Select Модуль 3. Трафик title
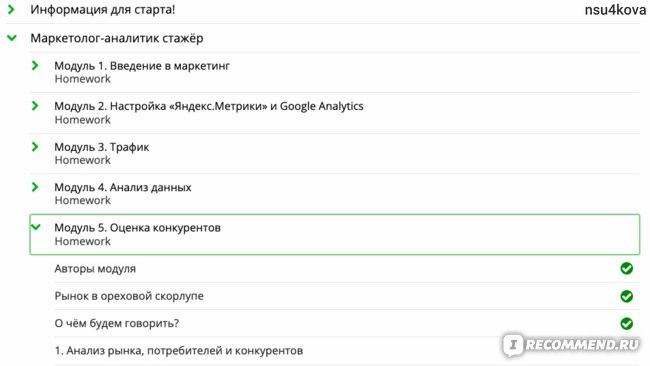This screenshot has height=366, width=650. click(102, 147)
